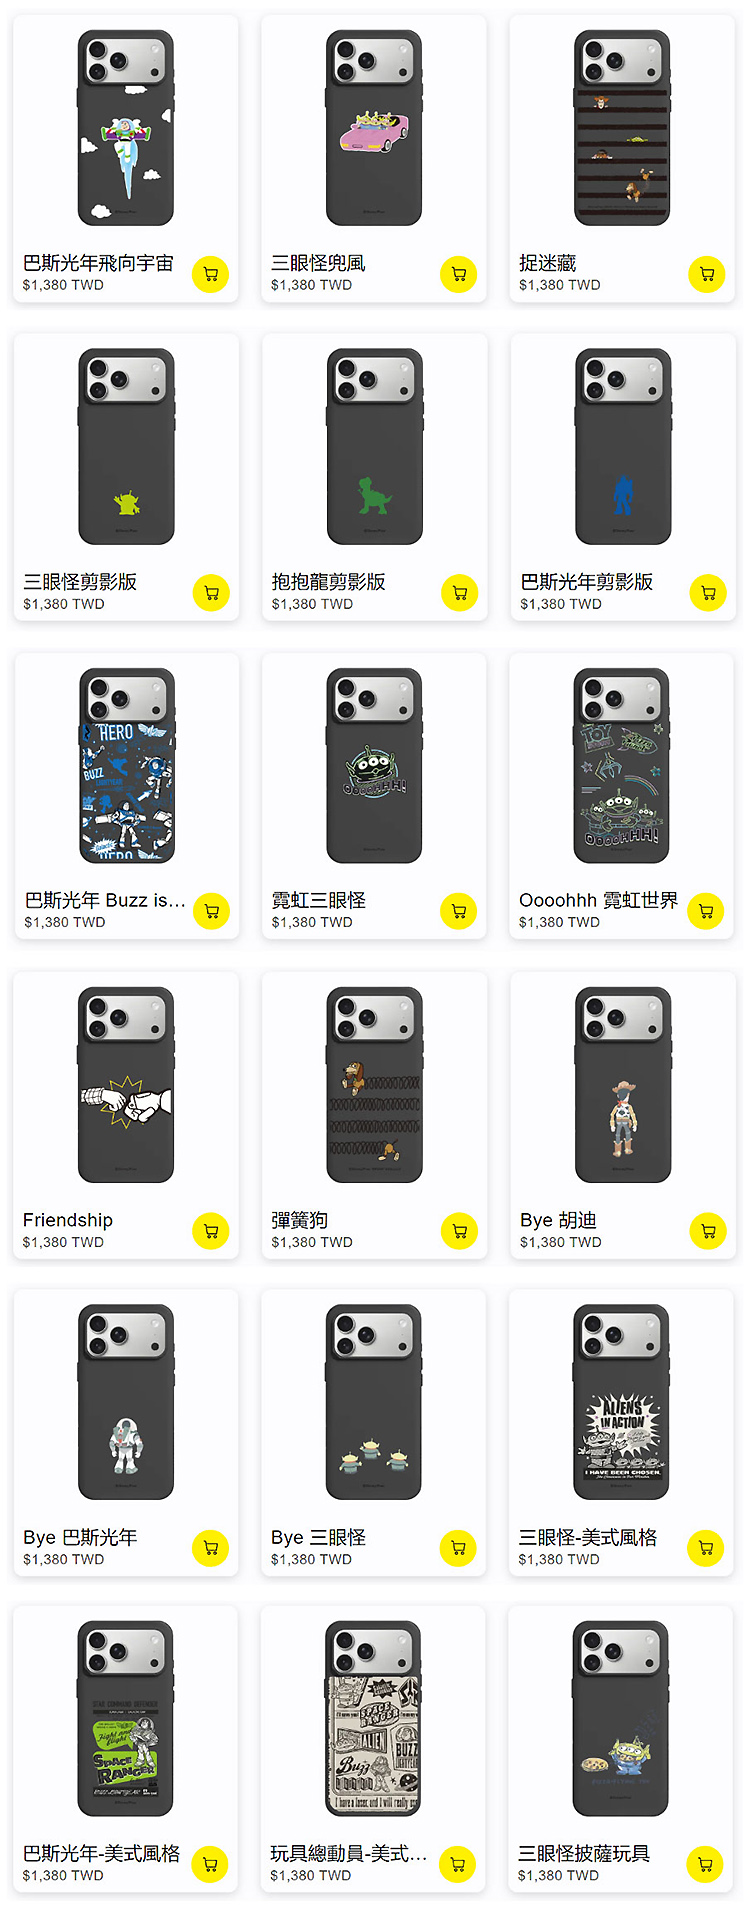Open the 玩具總動員-美式 comic case image

coord(373,1718)
